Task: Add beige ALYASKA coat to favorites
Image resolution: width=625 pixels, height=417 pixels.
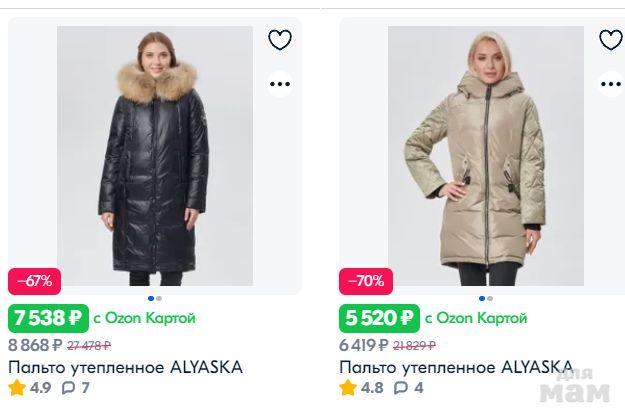Action: coord(611,40)
